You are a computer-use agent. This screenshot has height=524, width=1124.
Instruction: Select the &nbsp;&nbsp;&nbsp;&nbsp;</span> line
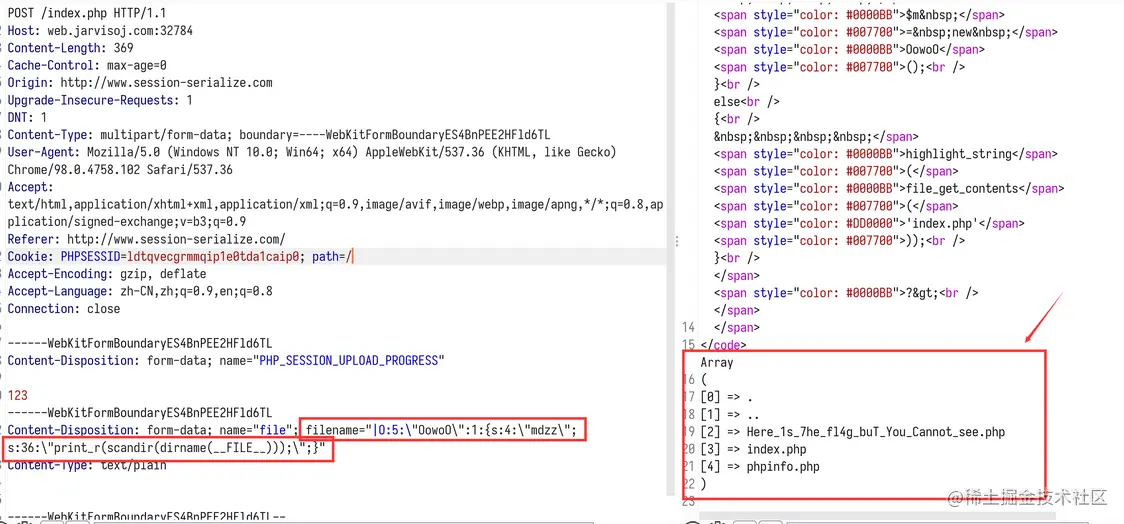point(816,136)
